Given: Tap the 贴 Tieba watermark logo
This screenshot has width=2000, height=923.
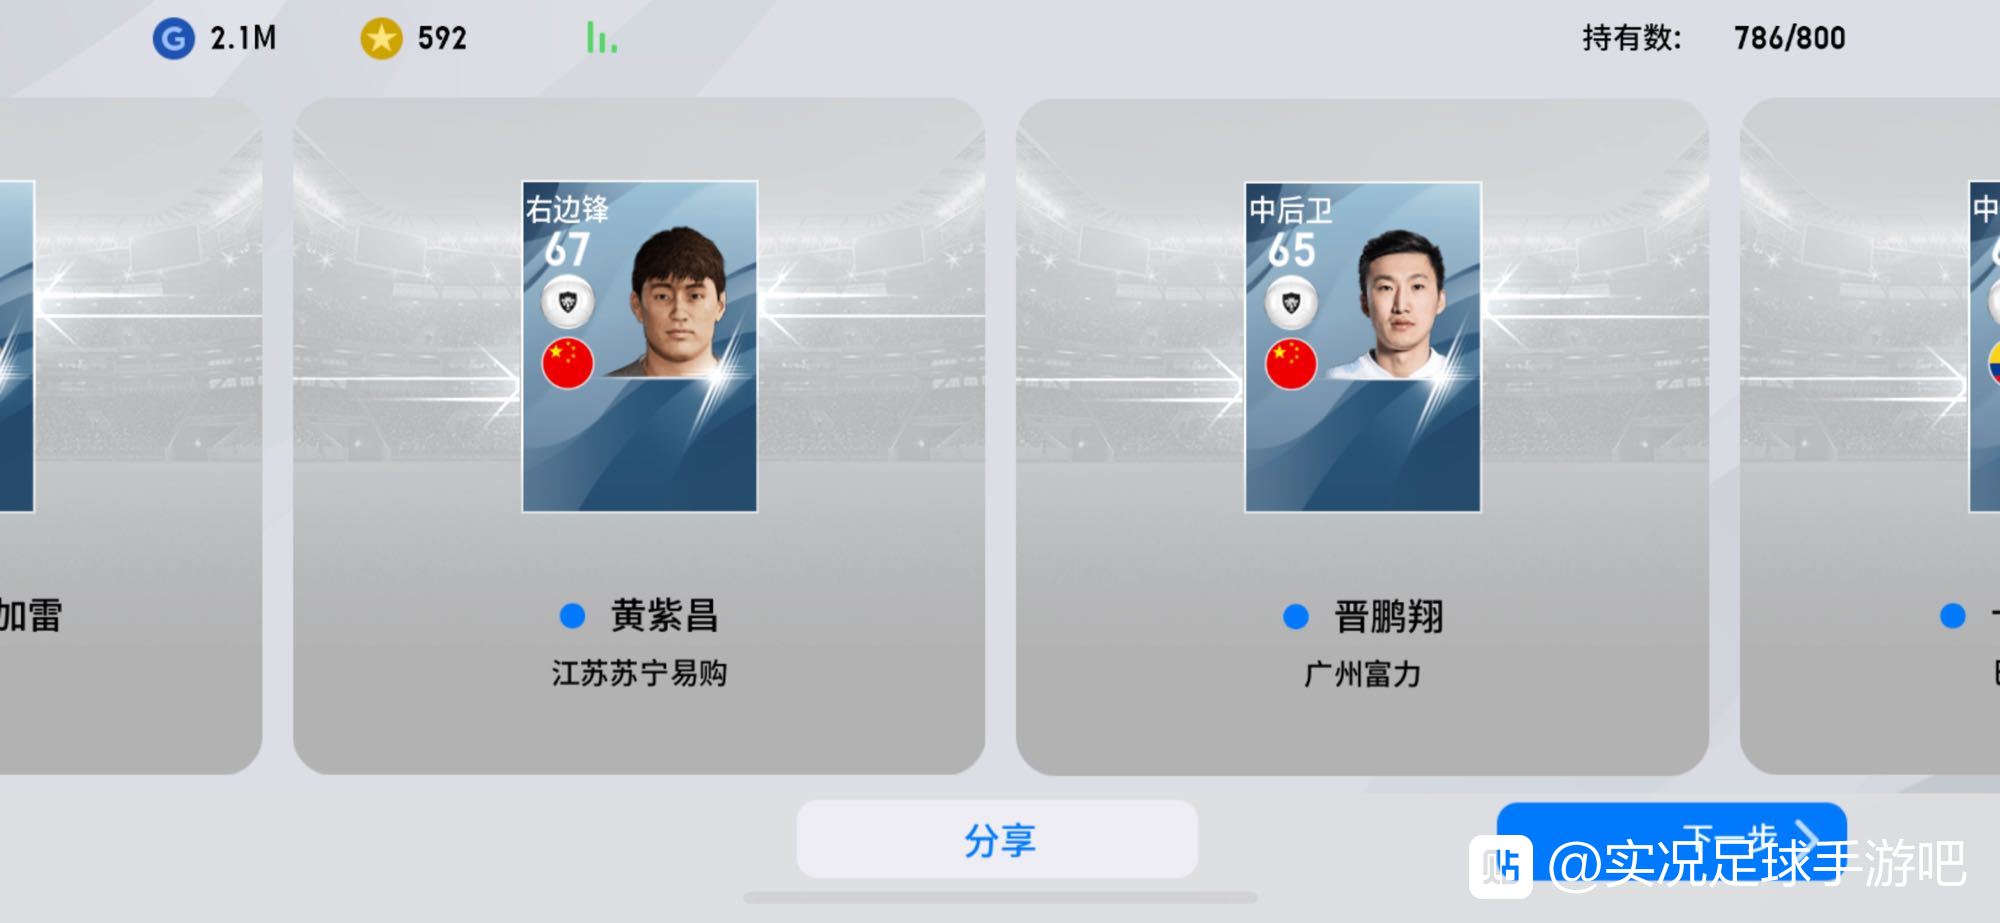Looking at the screenshot, I should pyautogui.click(x=1500, y=866).
